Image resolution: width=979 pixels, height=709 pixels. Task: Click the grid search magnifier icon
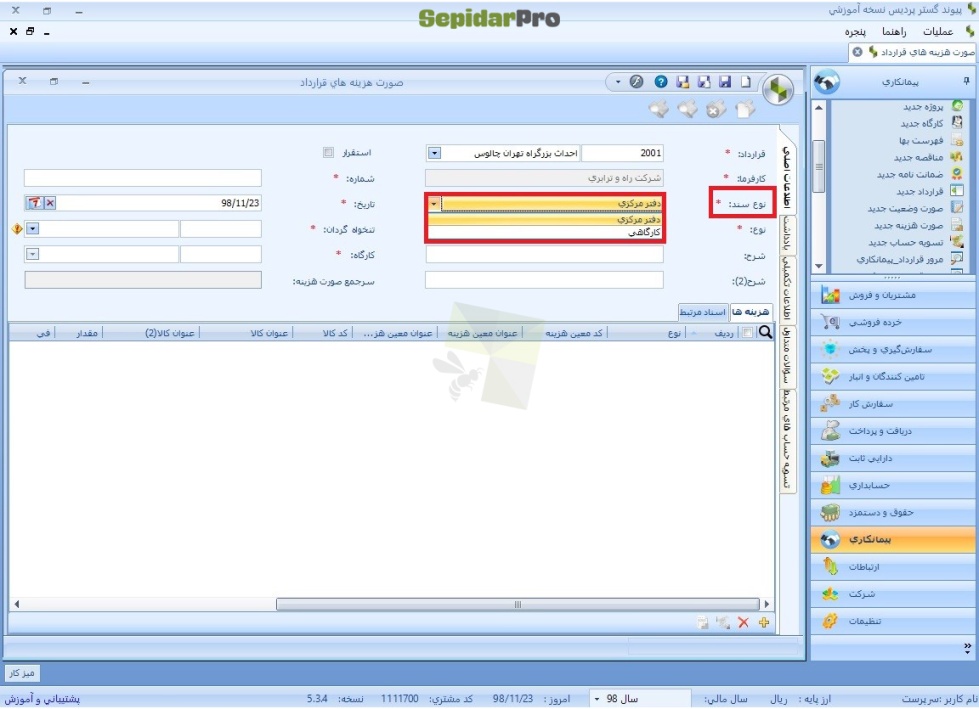click(x=765, y=333)
